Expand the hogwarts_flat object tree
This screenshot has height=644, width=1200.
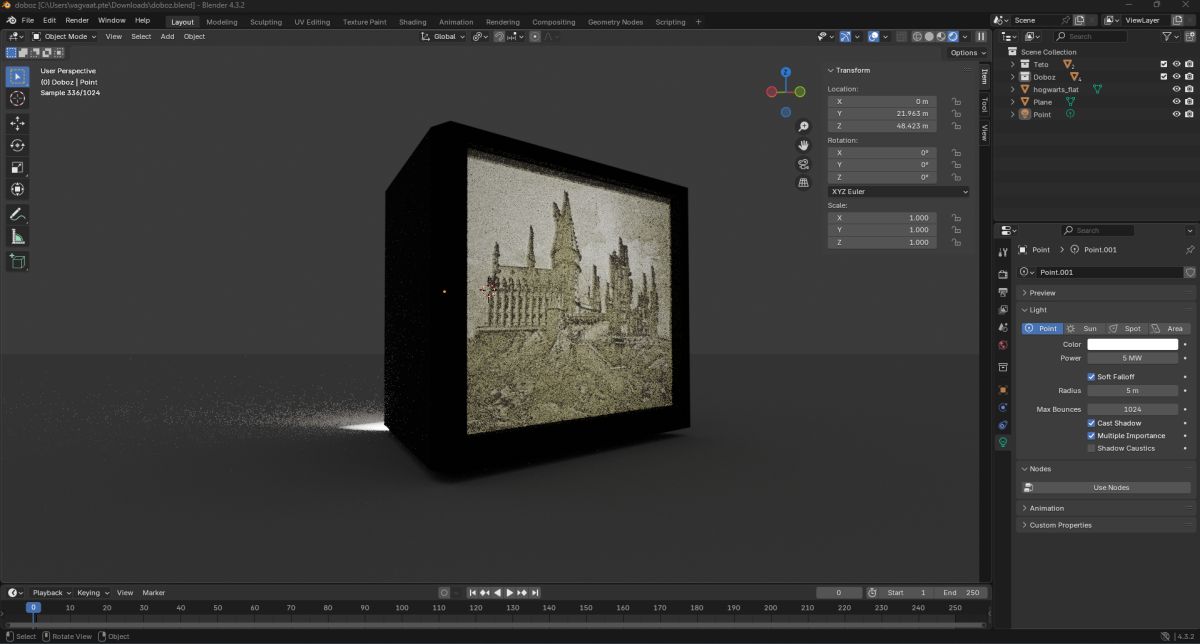tap(1012, 89)
